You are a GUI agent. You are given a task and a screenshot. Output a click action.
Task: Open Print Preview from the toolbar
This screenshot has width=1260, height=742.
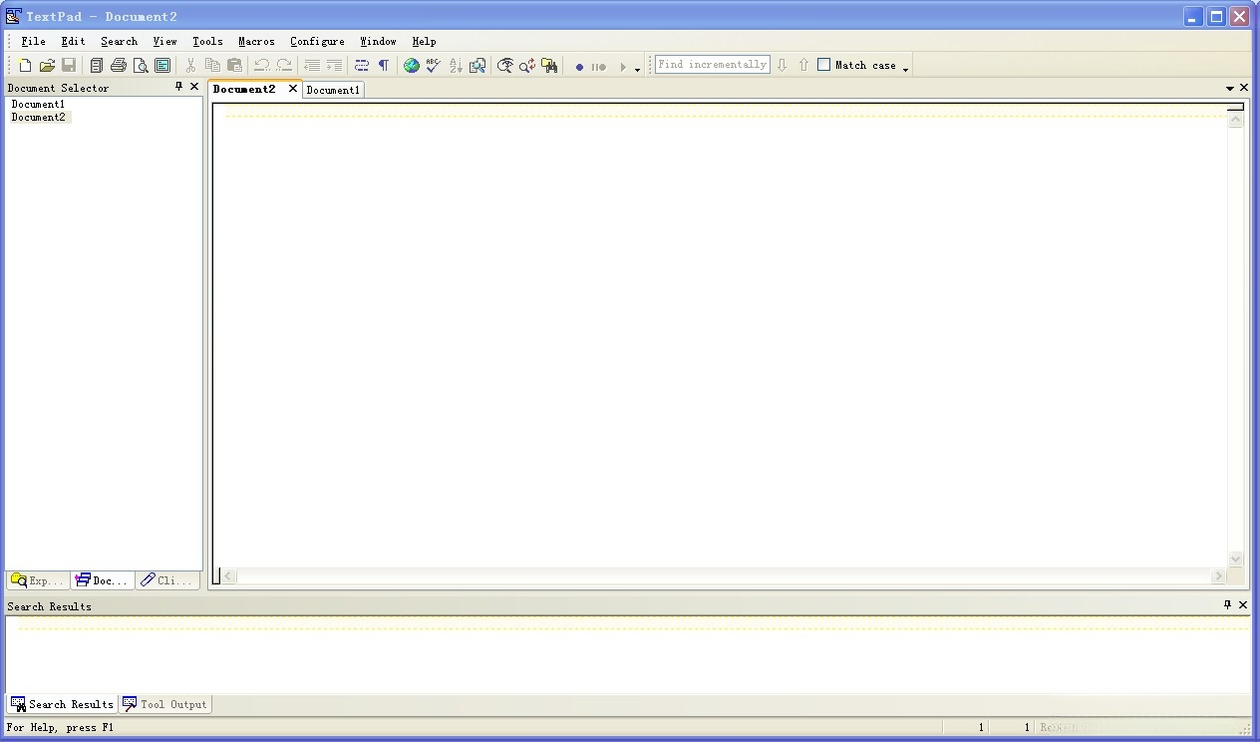(140, 65)
